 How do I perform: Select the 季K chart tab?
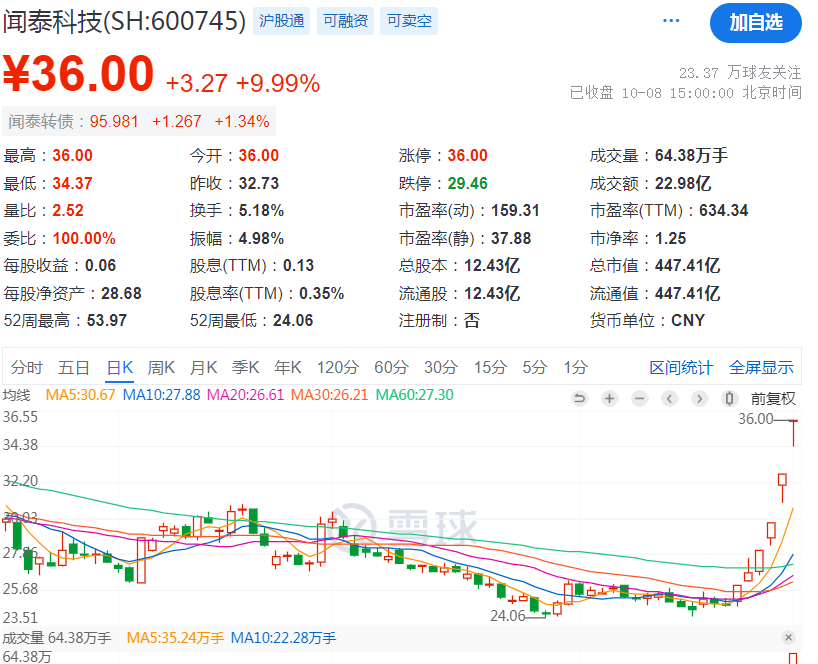[x=246, y=368]
